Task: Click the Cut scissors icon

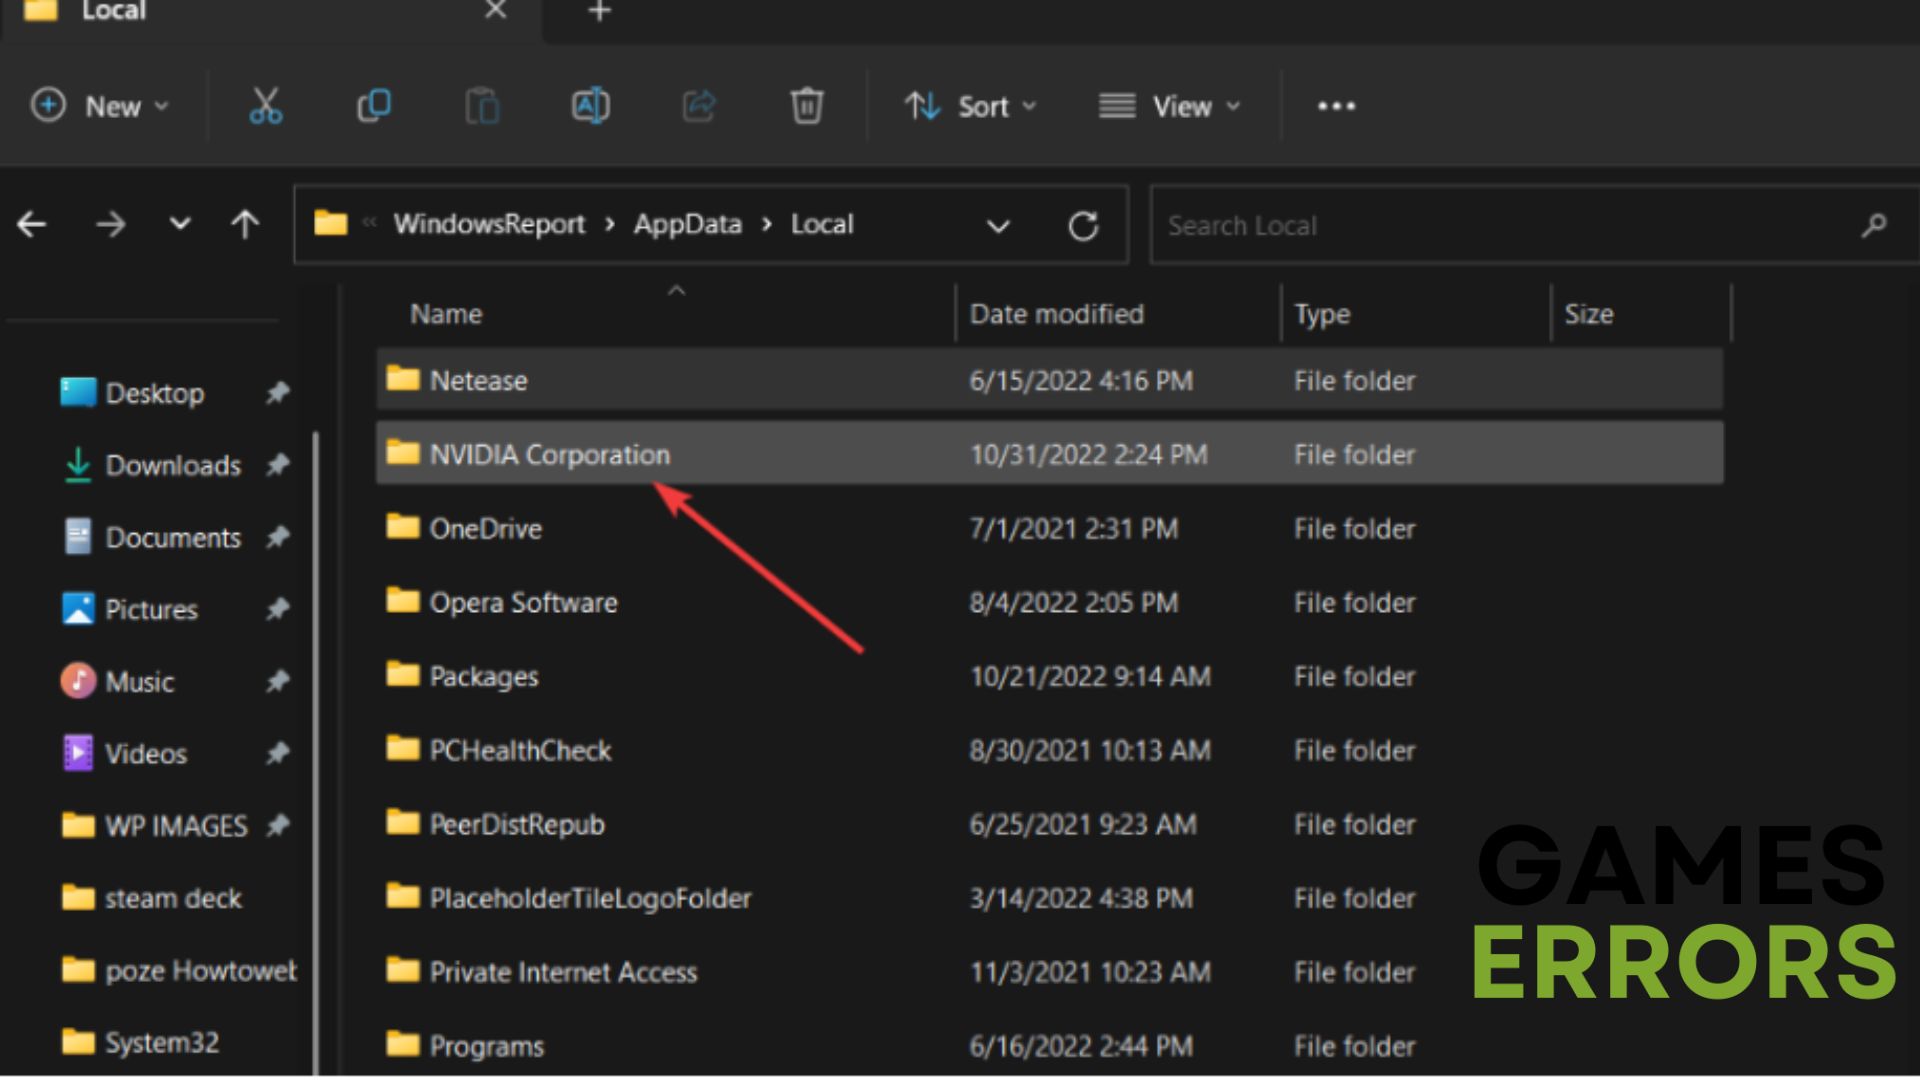Action: pyautogui.click(x=265, y=106)
